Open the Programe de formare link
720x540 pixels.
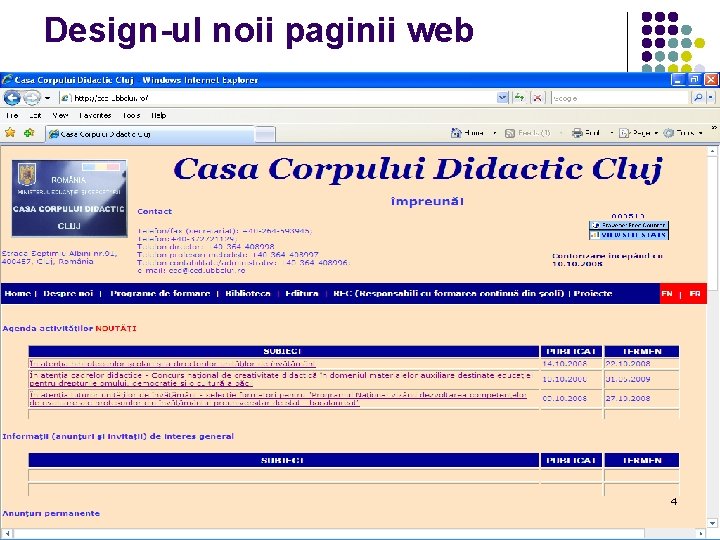160,293
